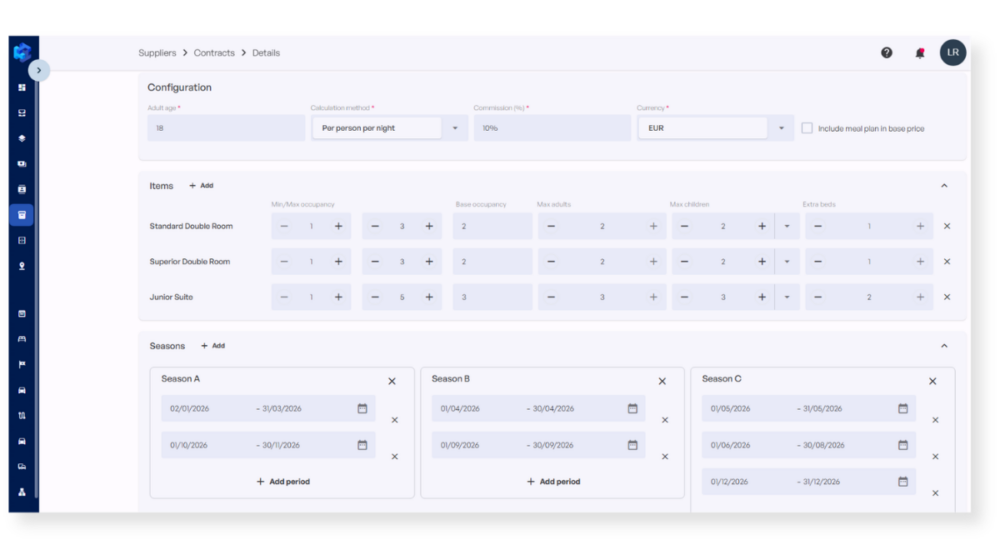Open the dashboard grid icon in sidebar

tap(22, 87)
